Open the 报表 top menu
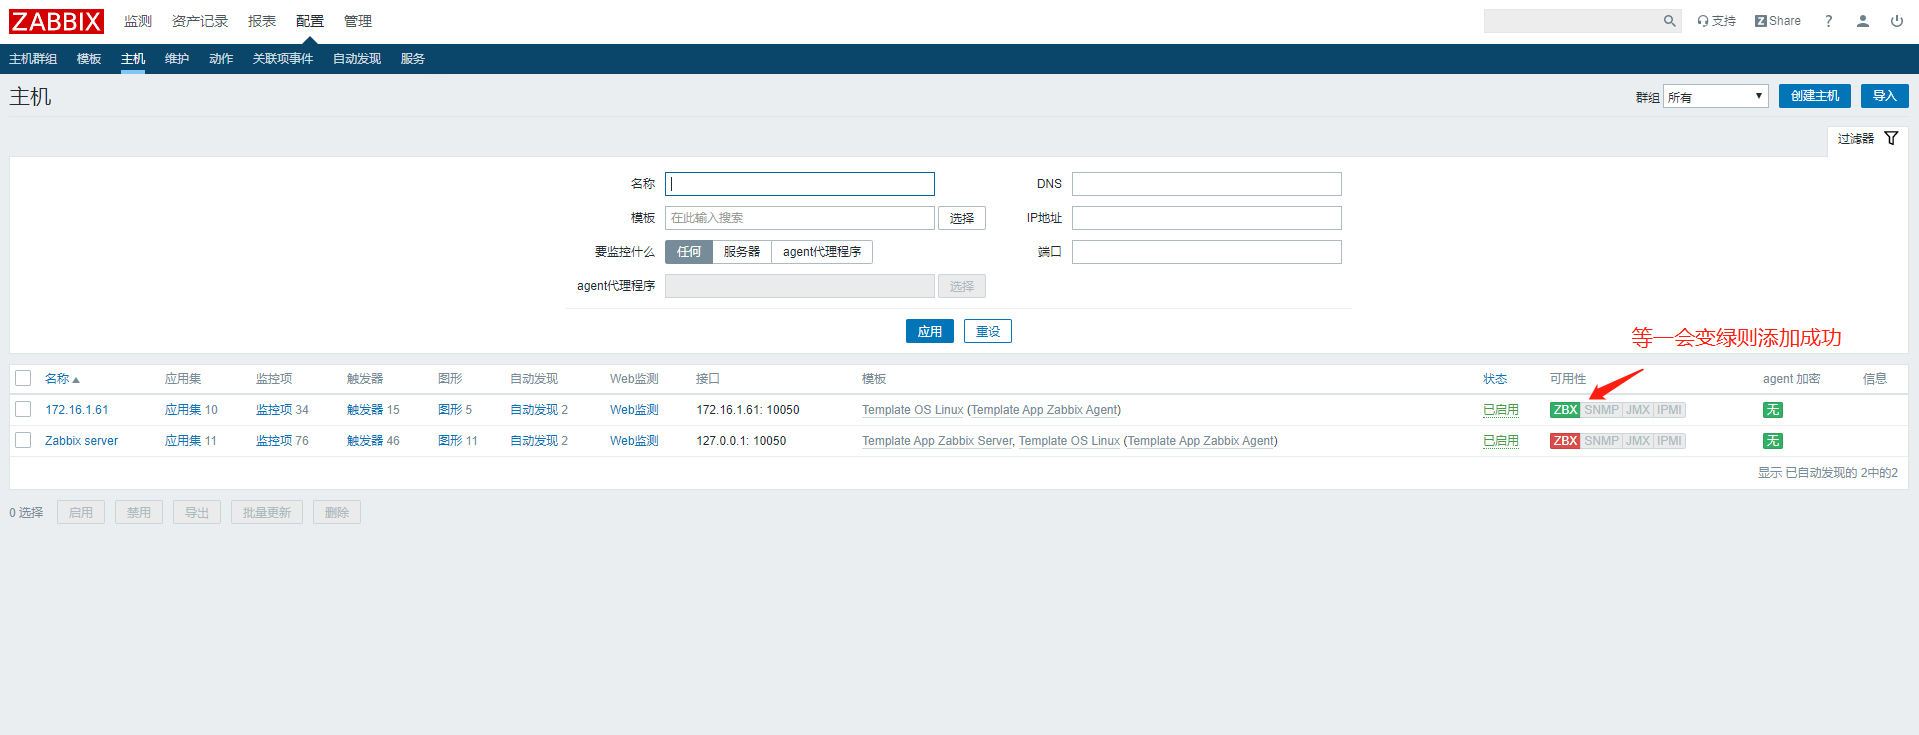Image resolution: width=1919 pixels, height=735 pixels. (x=262, y=21)
